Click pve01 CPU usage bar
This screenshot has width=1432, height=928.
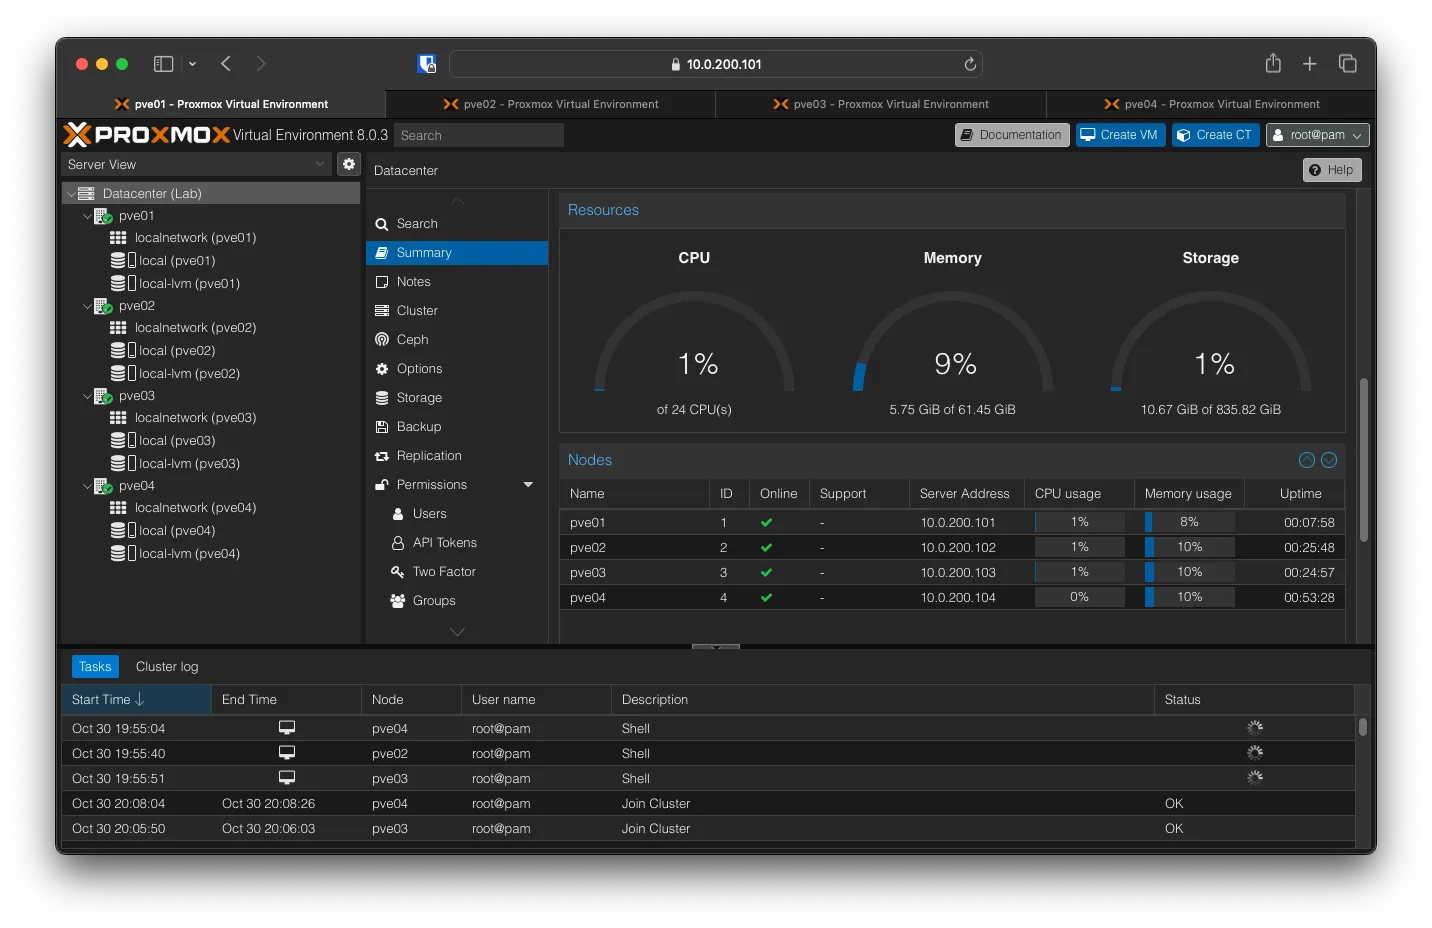tap(1080, 522)
